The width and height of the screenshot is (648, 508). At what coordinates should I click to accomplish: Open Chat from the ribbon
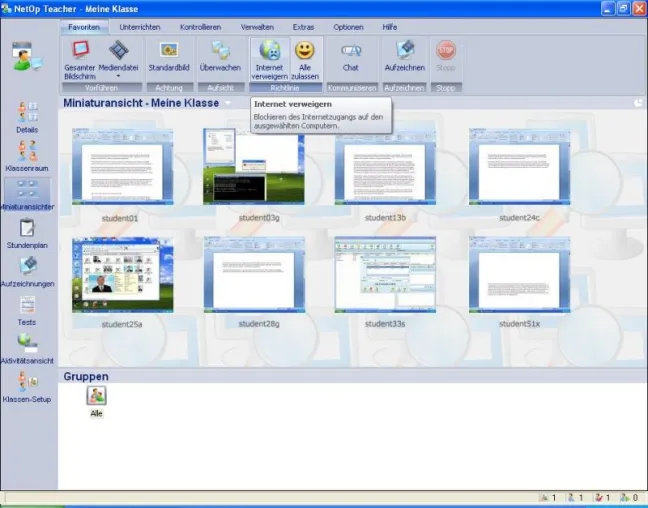[x=351, y=56]
